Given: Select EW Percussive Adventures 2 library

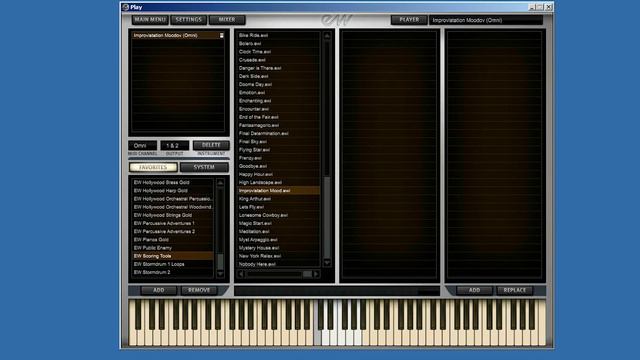Looking at the screenshot, I should (x=173, y=231).
